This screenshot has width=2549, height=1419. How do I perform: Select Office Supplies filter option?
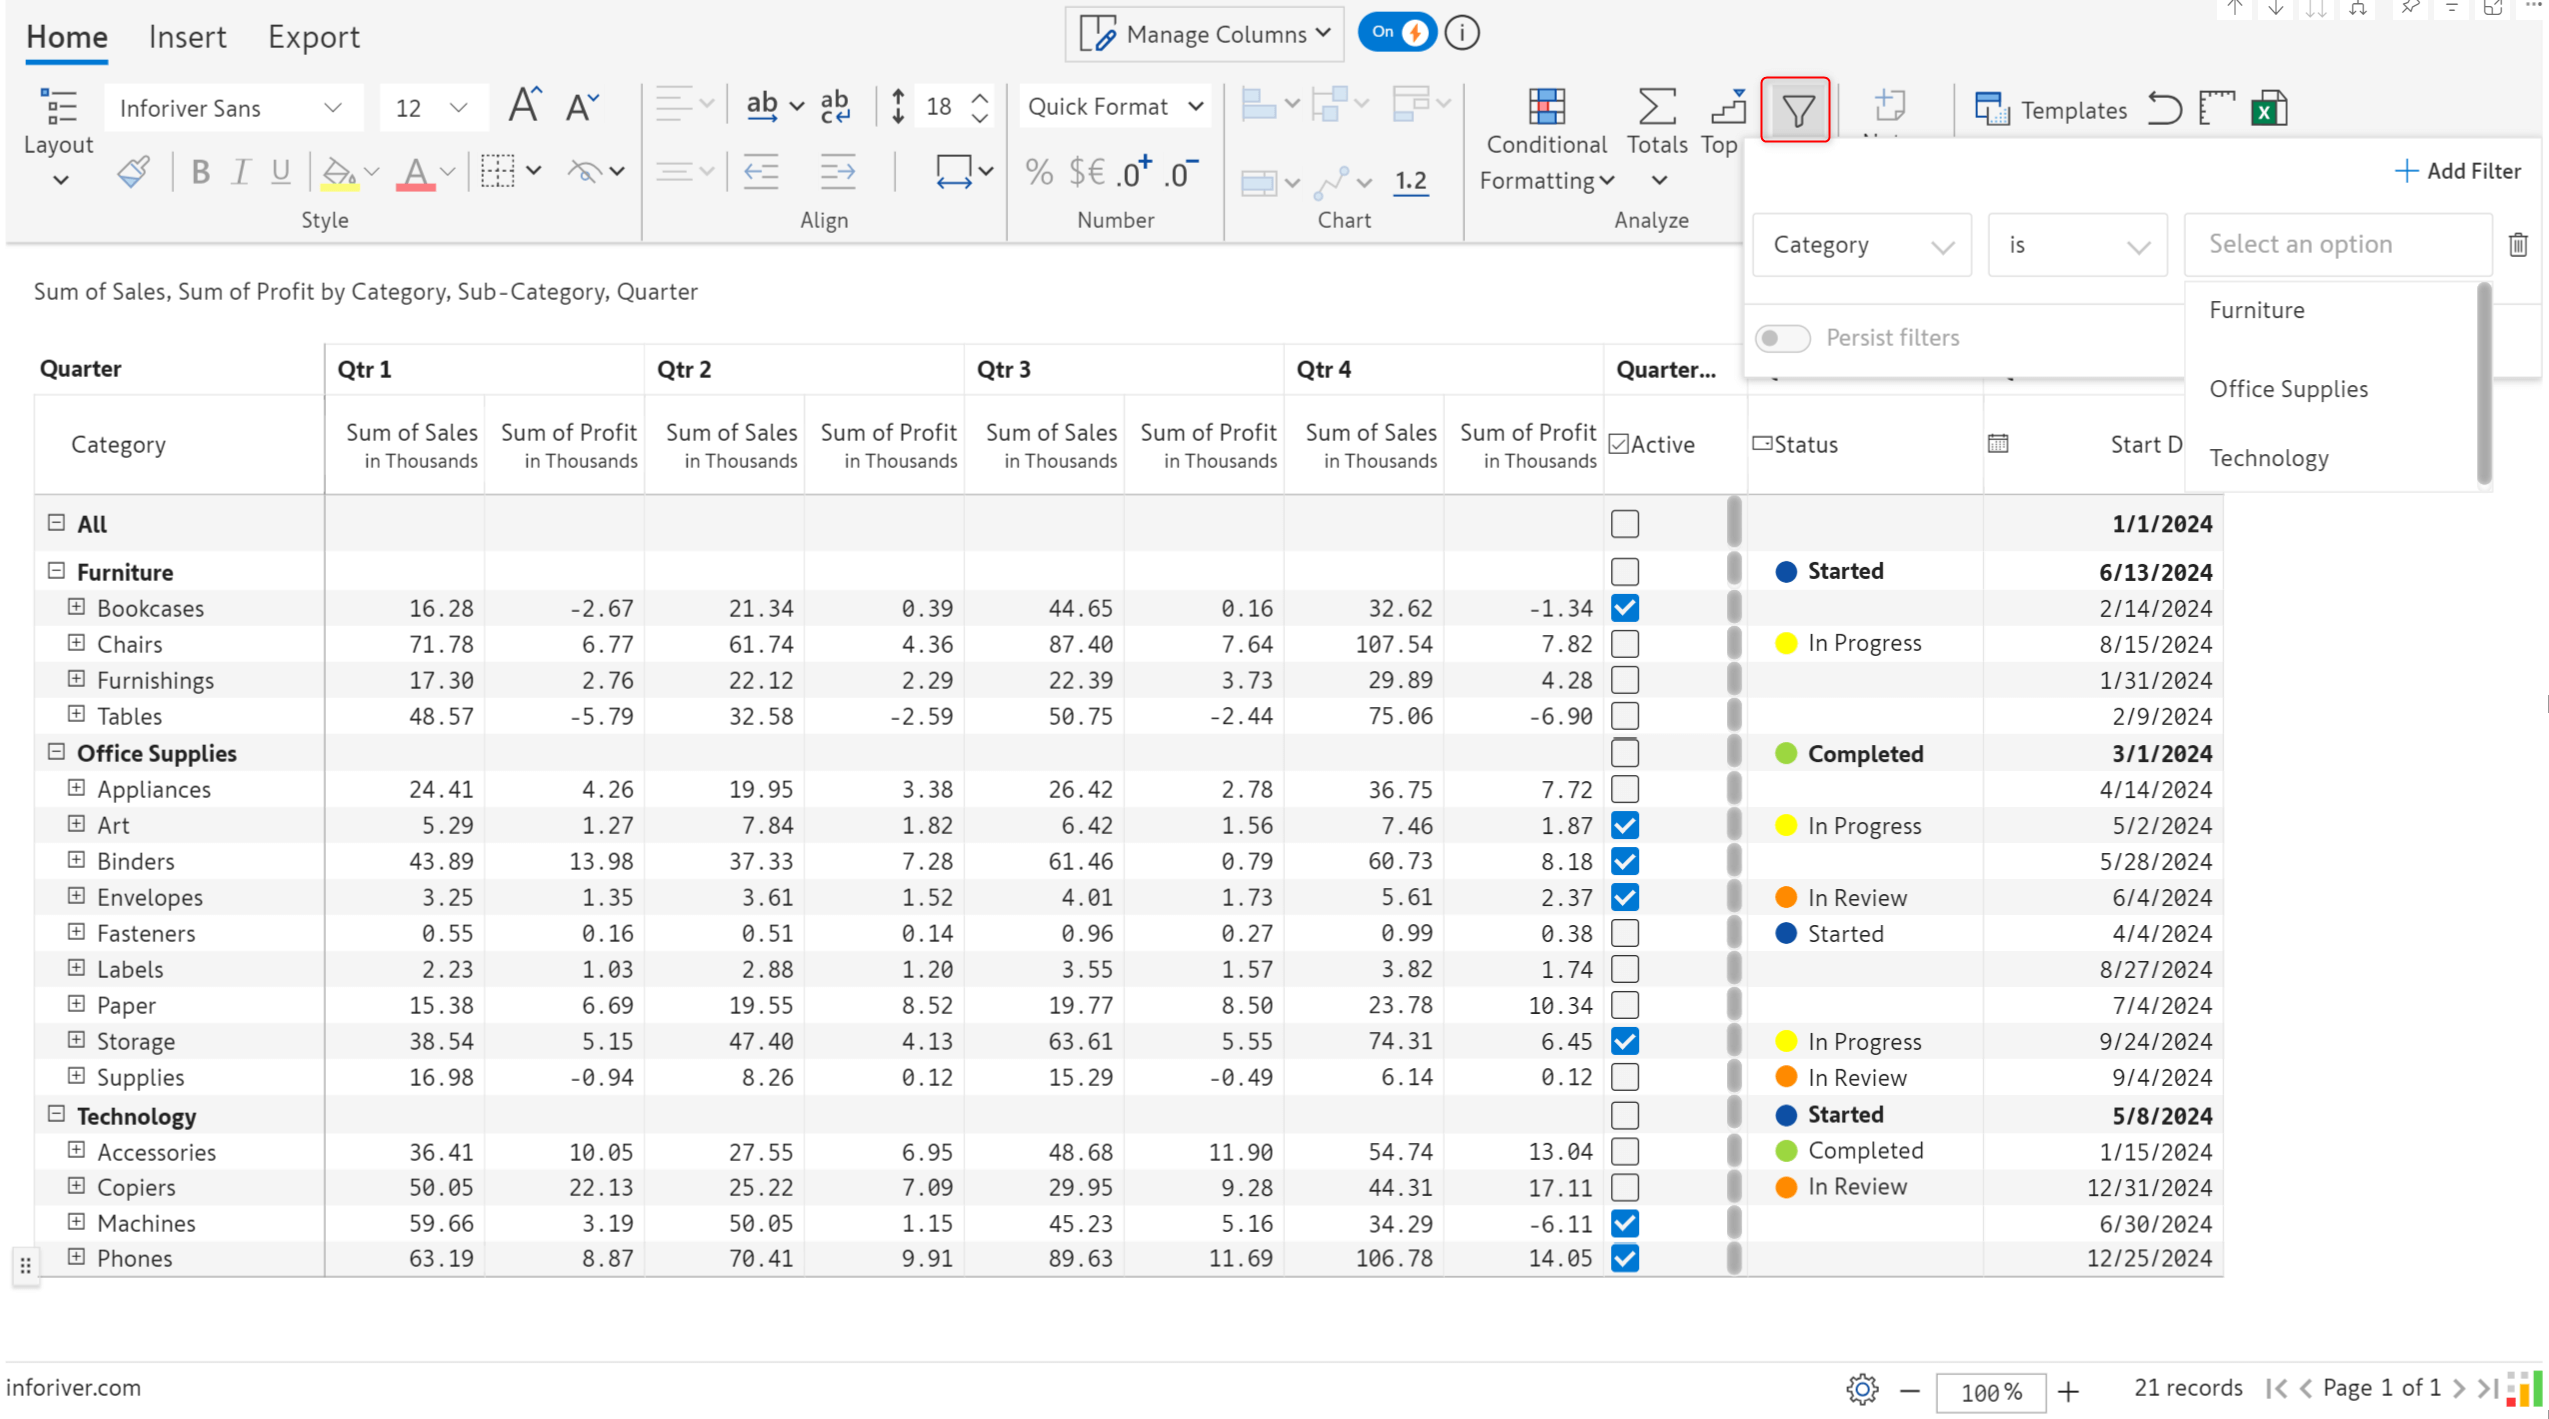(x=2287, y=389)
